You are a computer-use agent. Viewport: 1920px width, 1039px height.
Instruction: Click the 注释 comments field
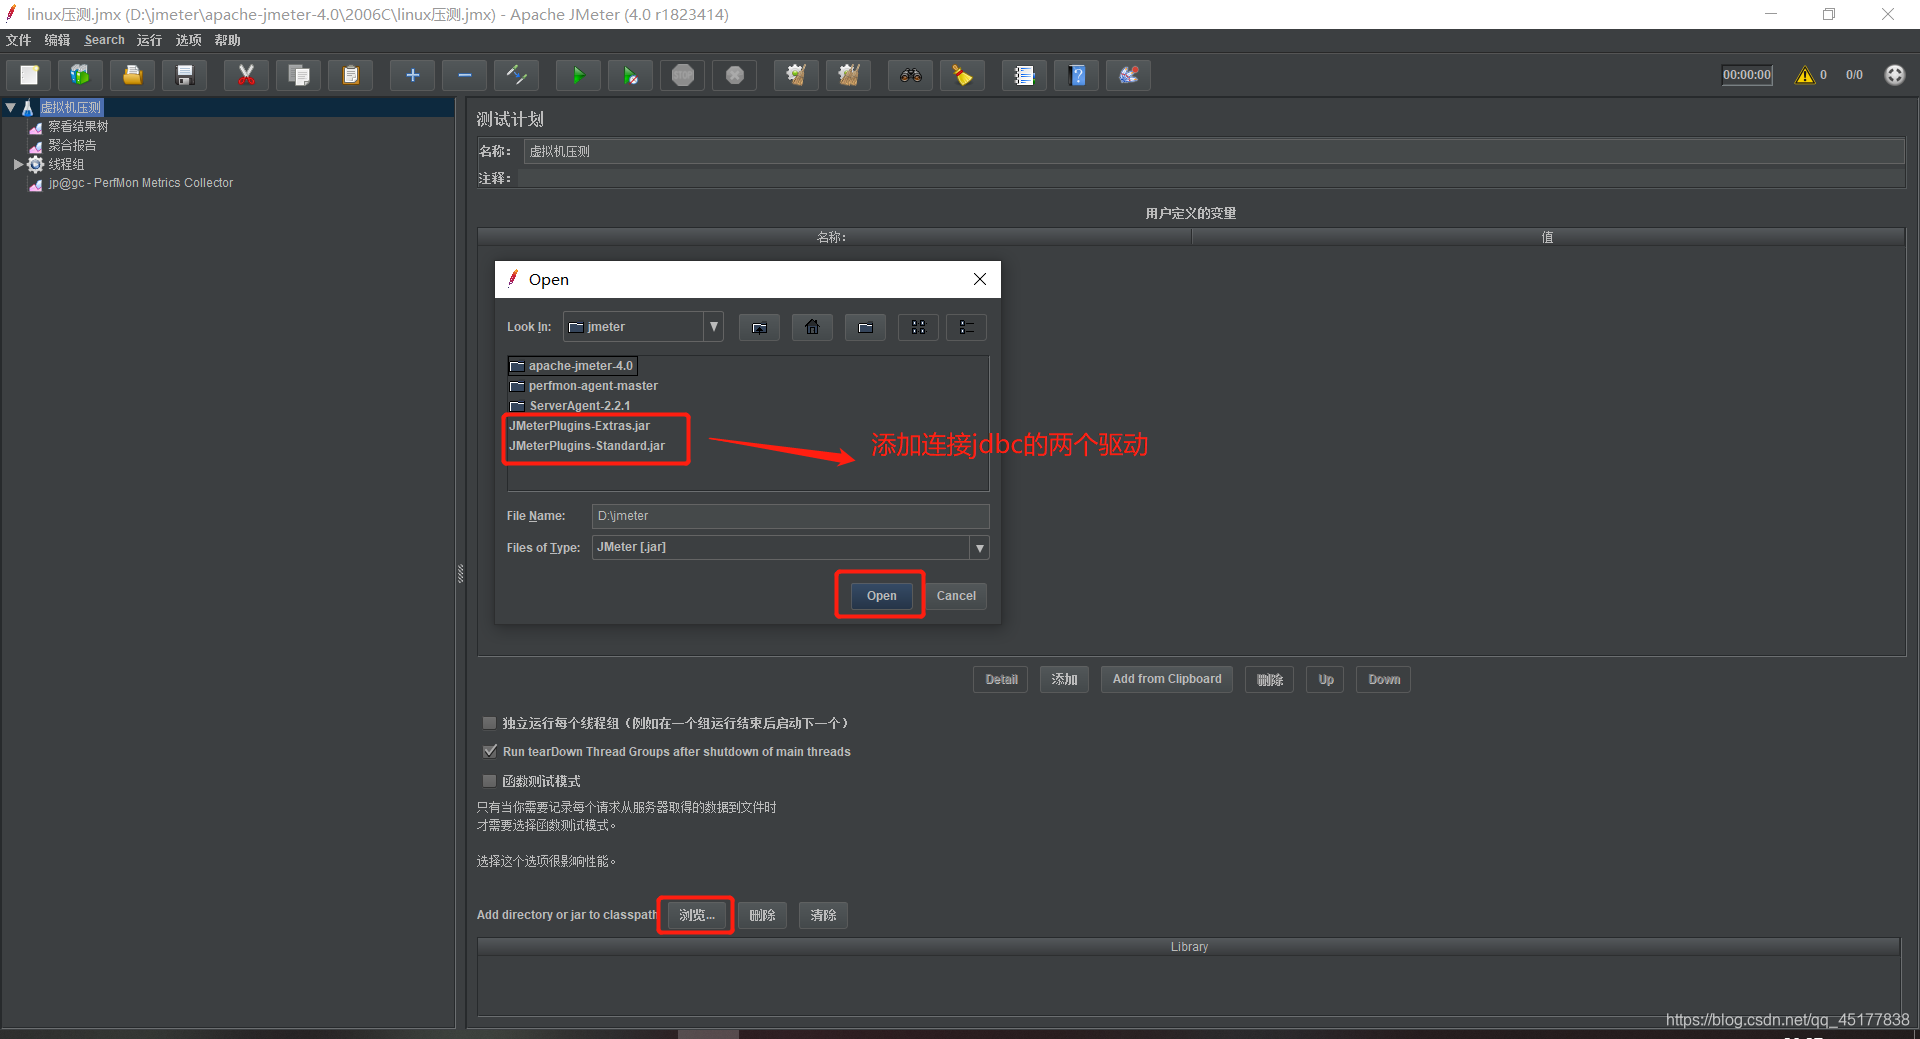click(1210, 178)
